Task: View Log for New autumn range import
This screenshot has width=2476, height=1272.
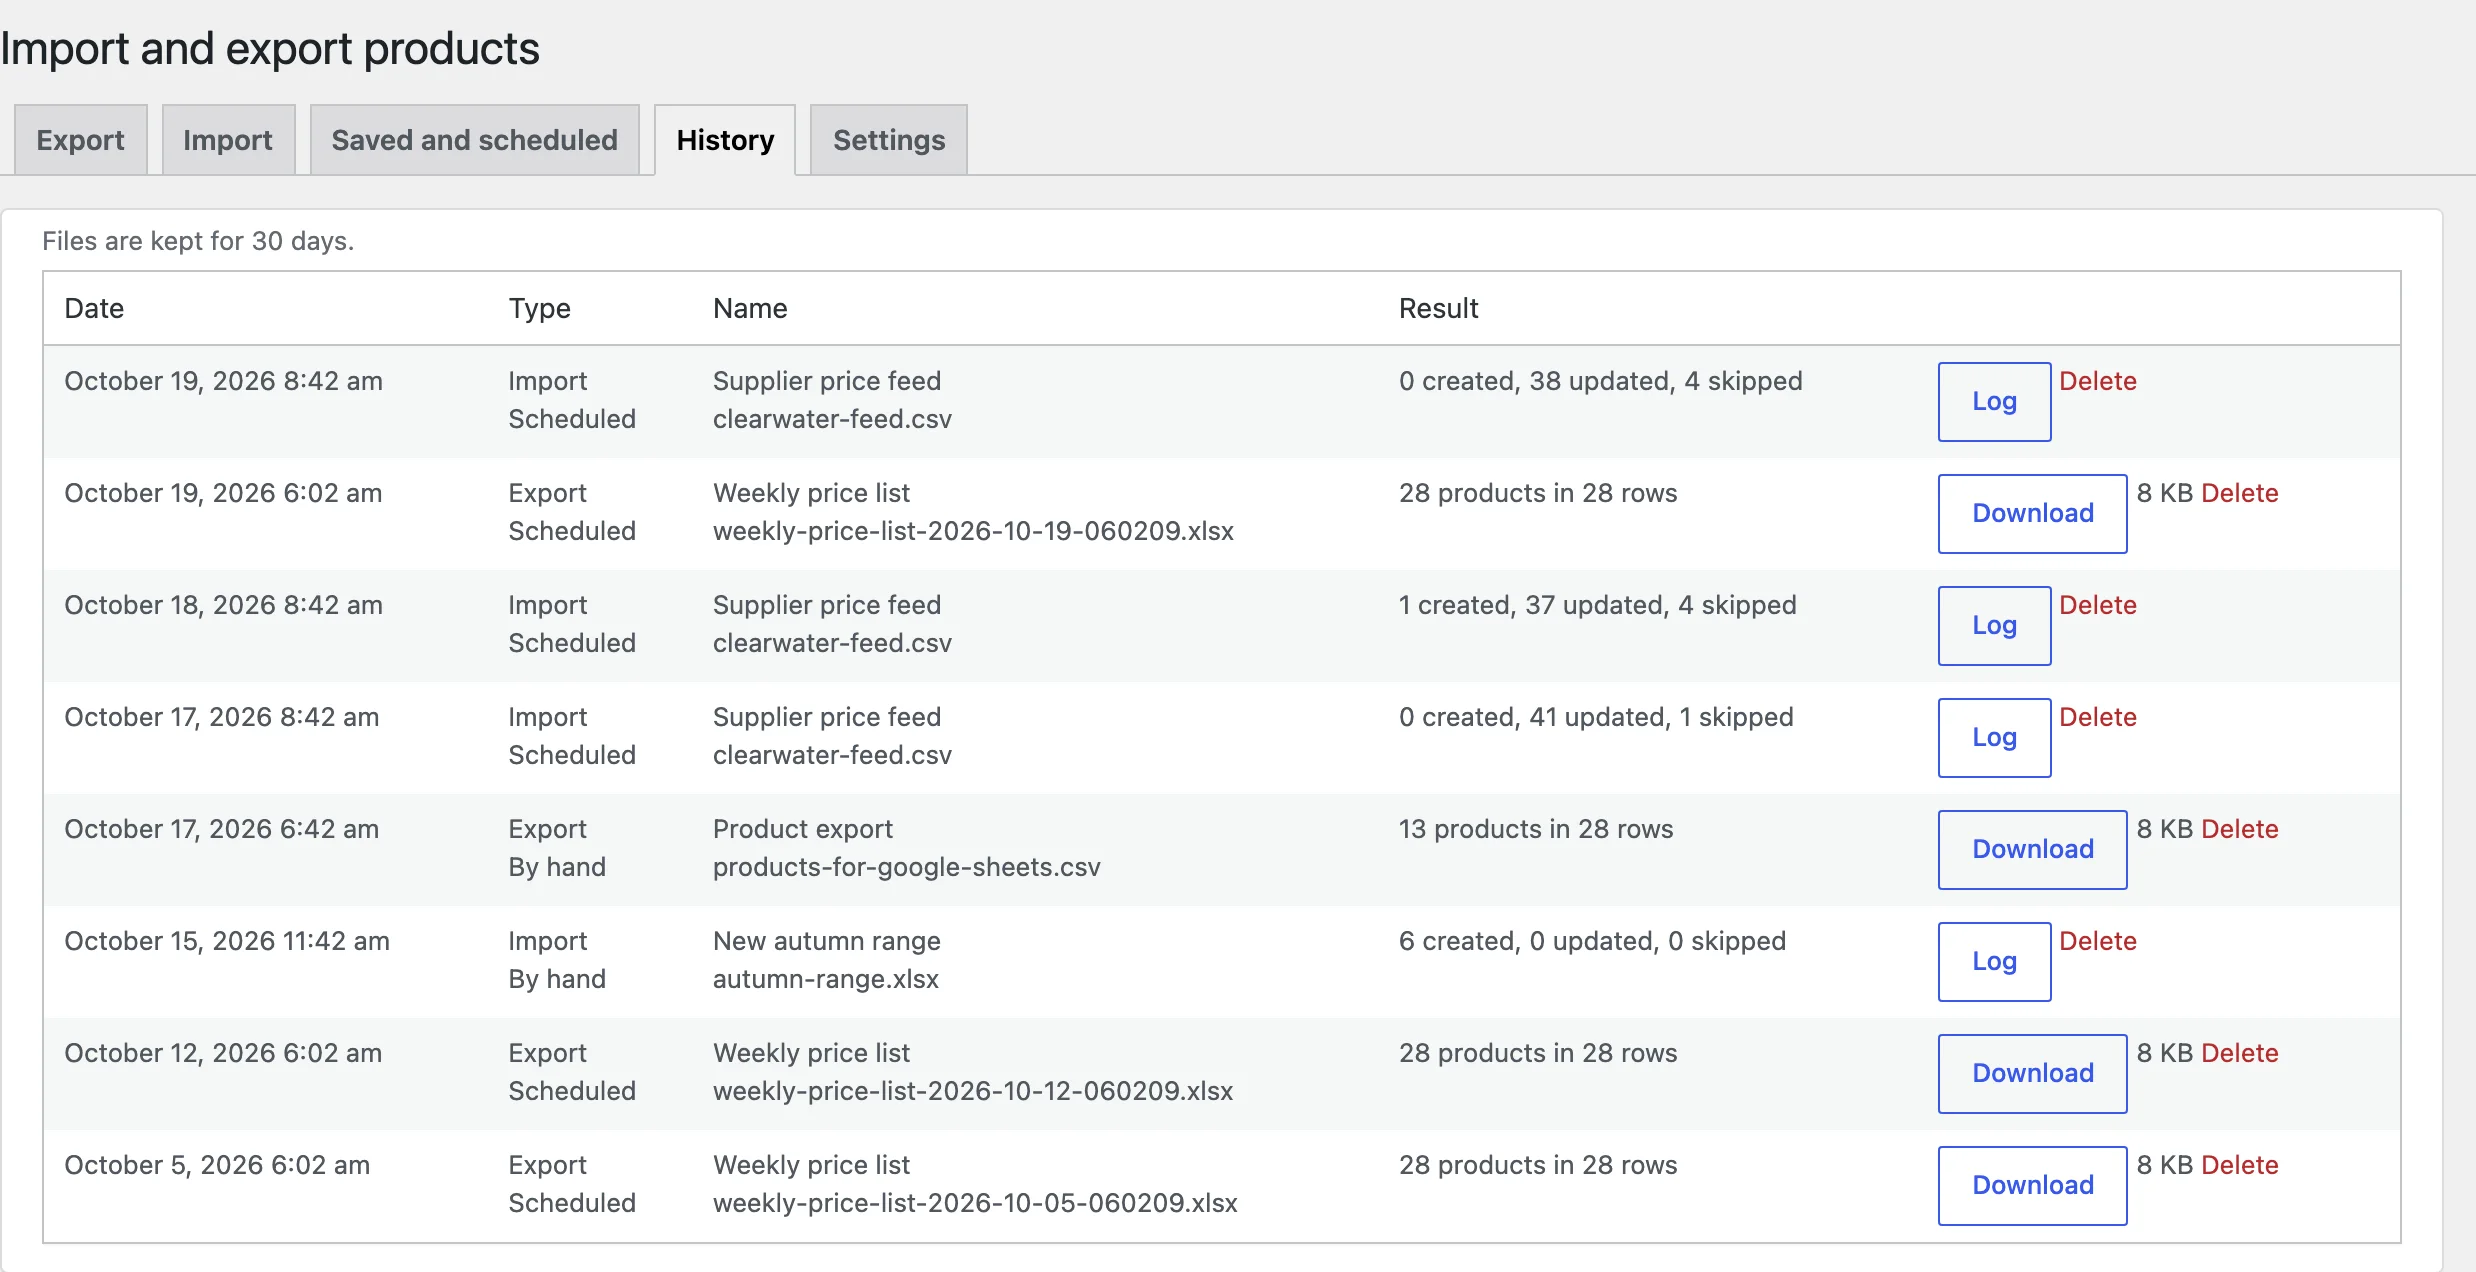Action: click(x=1994, y=962)
